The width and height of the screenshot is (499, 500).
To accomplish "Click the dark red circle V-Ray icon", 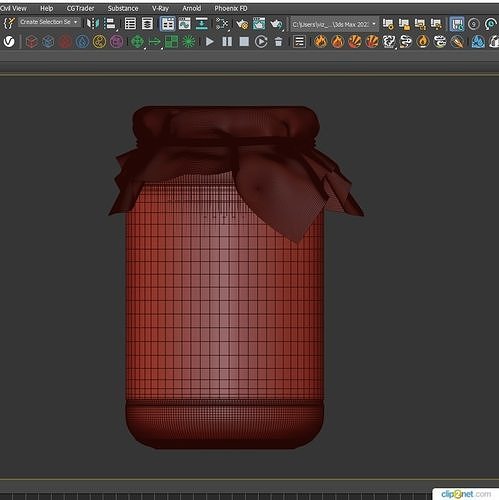I will click(x=65, y=42).
